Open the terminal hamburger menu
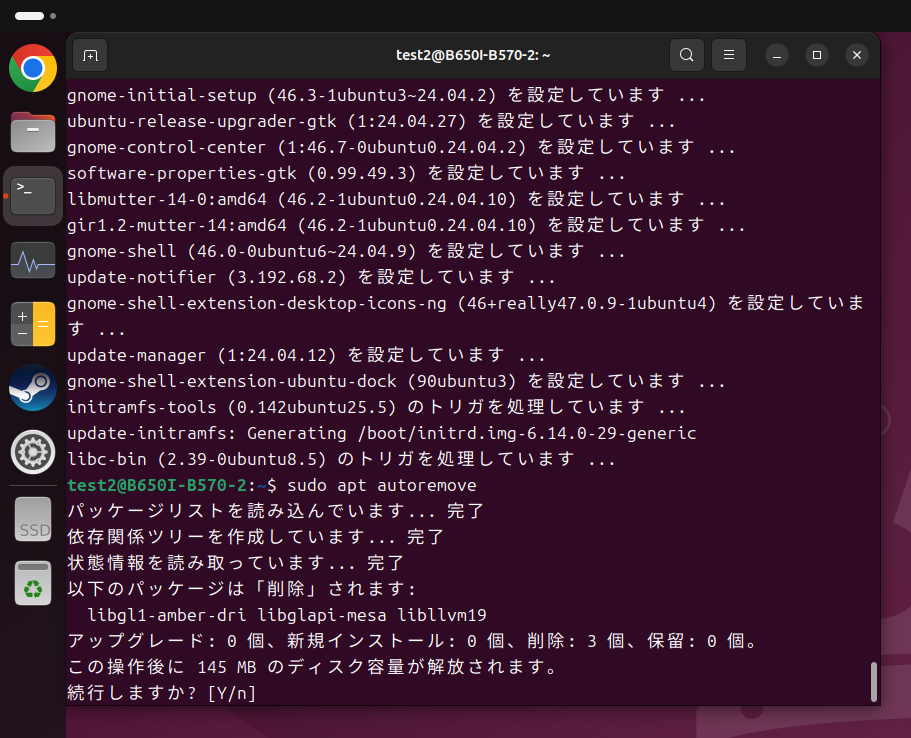 [729, 55]
